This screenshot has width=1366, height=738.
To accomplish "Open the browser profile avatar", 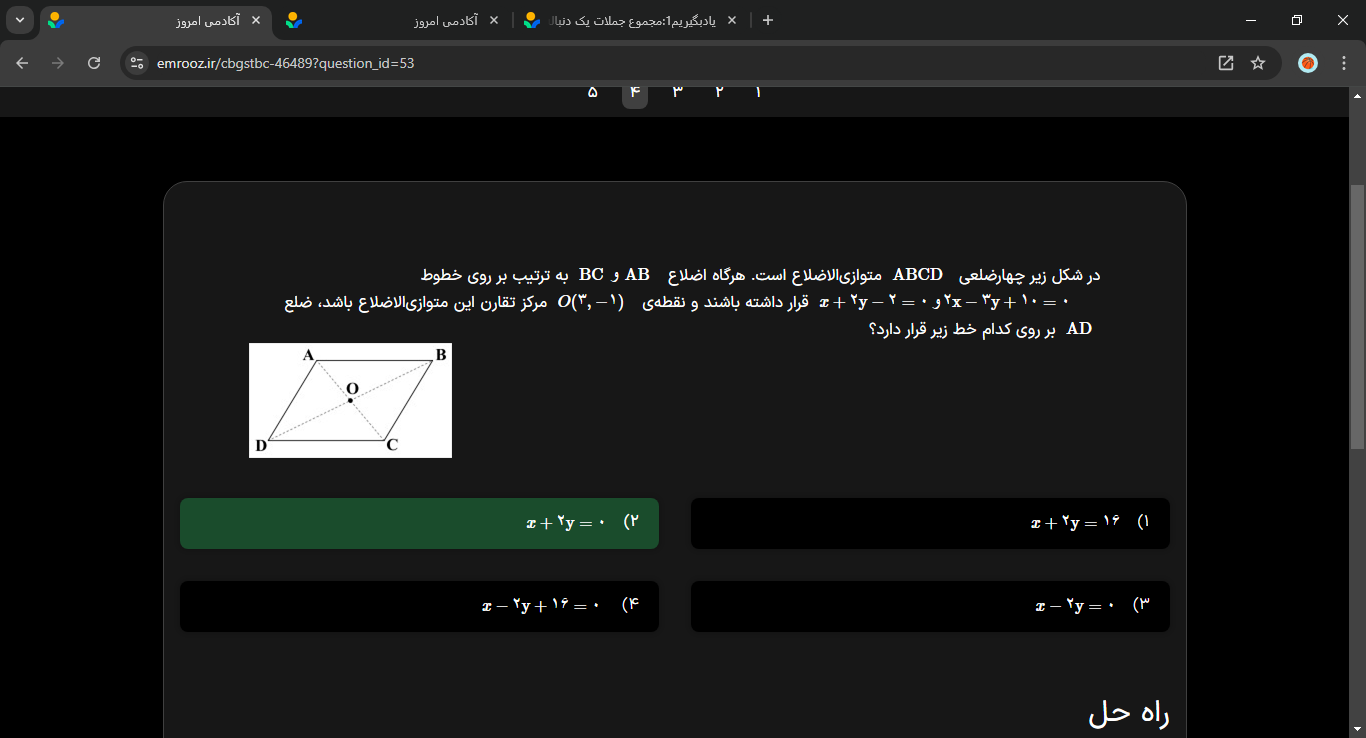I will tap(1307, 63).
